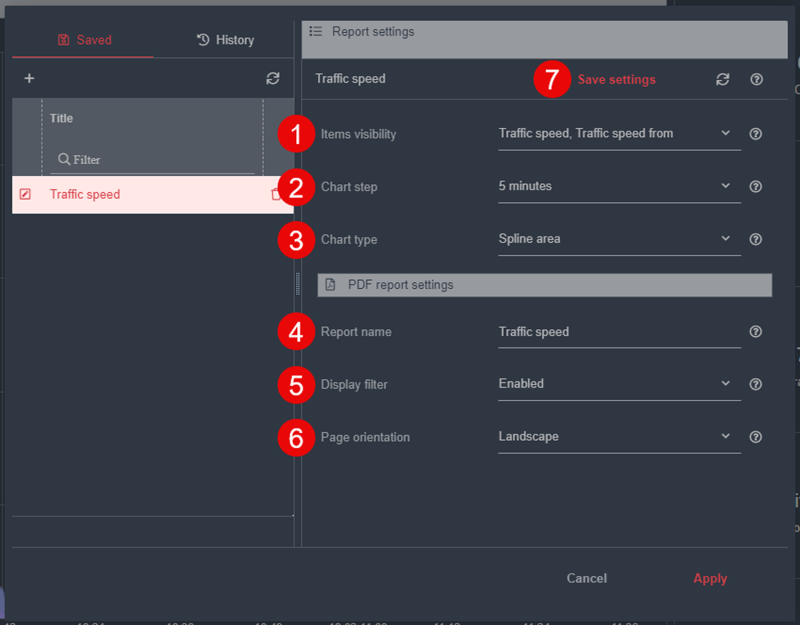Open the Chart step dropdown
800x625 pixels.
pyautogui.click(x=619, y=186)
